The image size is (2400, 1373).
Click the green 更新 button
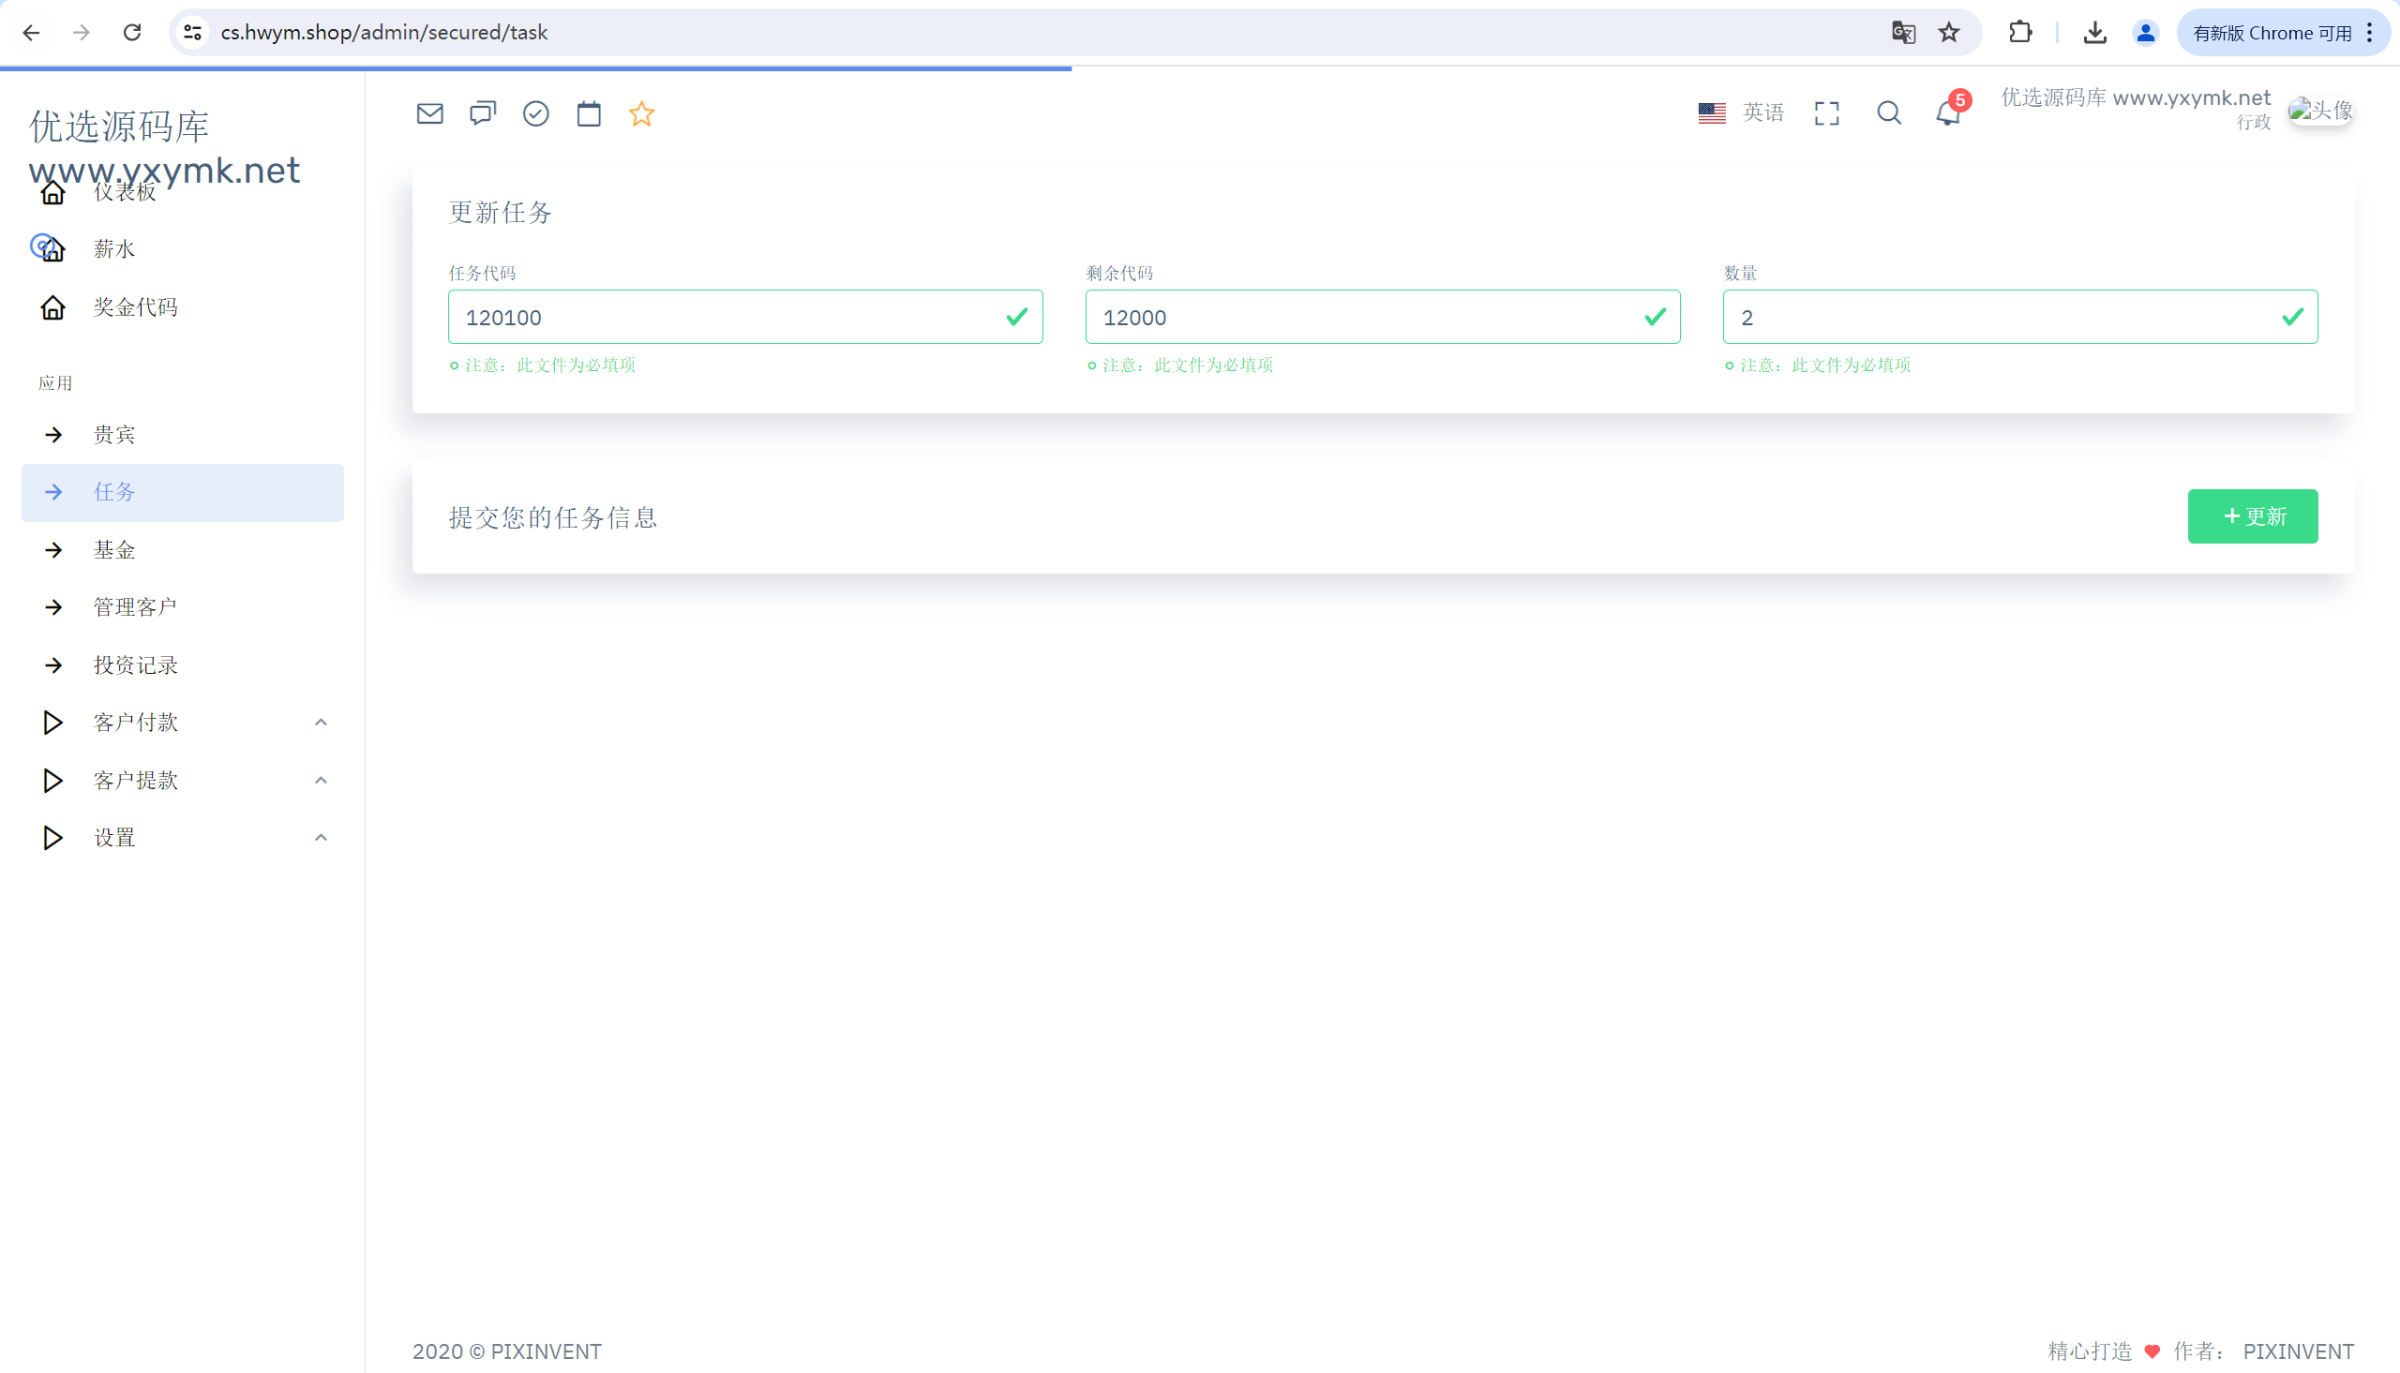(2252, 516)
